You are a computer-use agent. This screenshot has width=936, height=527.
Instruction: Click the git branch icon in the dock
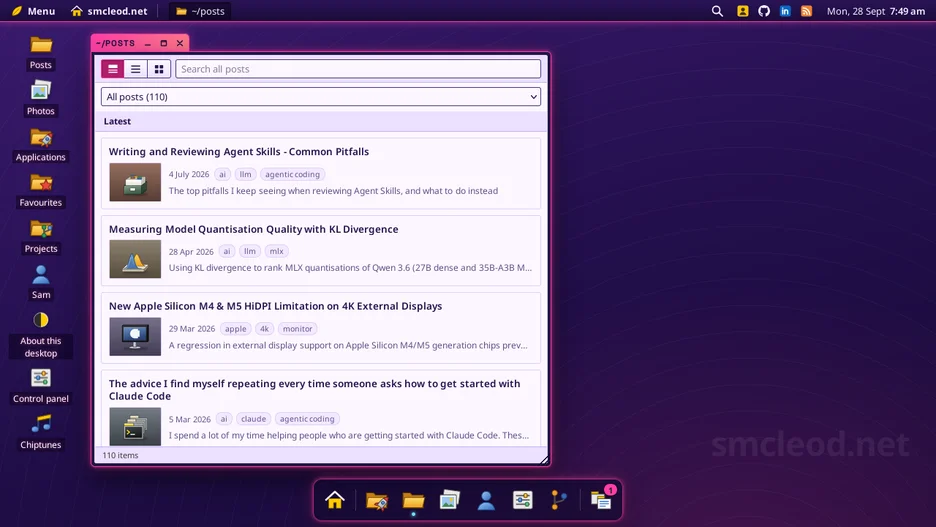[x=559, y=500]
